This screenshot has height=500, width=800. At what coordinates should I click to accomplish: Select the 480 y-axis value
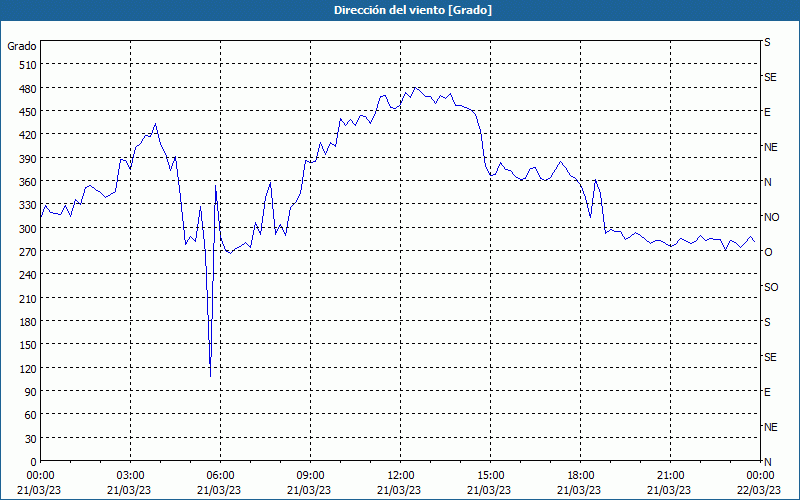(29, 89)
